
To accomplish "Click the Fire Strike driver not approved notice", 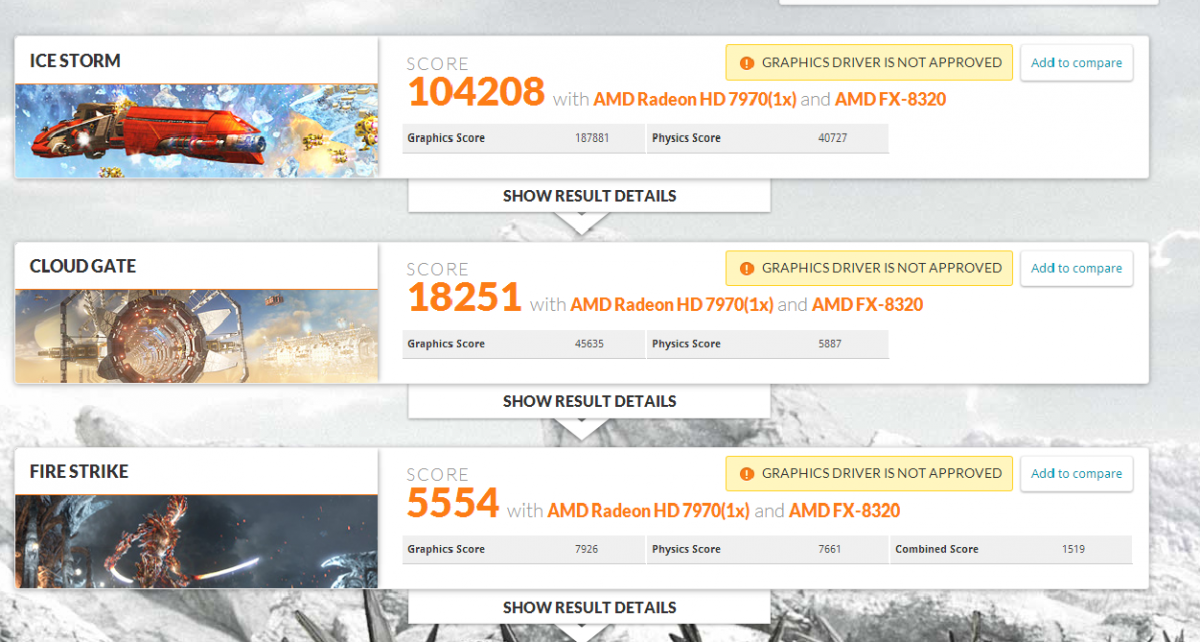I will (869, 473).
